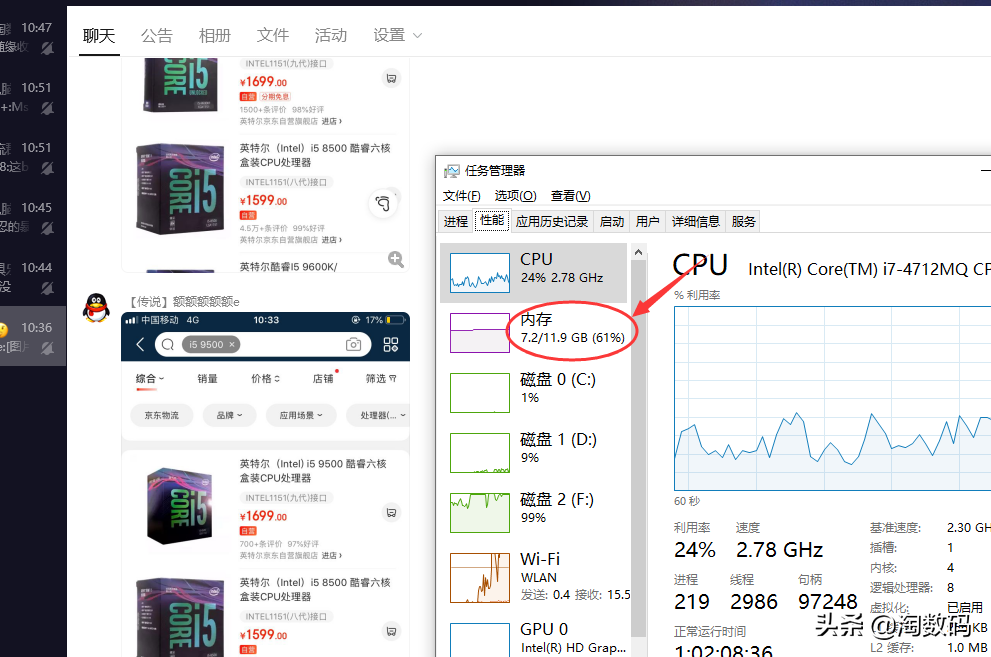
Task: Select CPU graph thumbnail in performance list
Action: tap(480, 273)
